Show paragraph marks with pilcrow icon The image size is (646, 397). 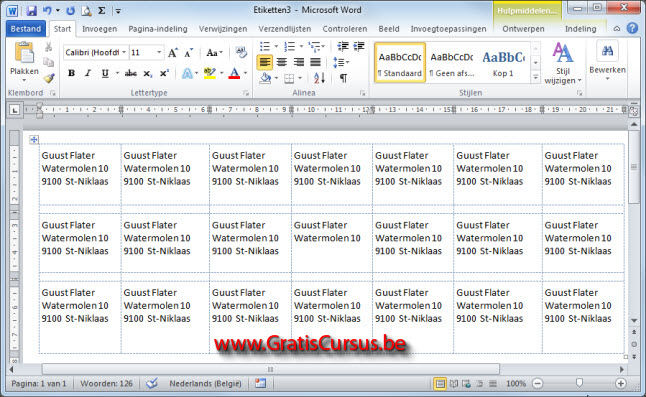(x=343, y=78)
